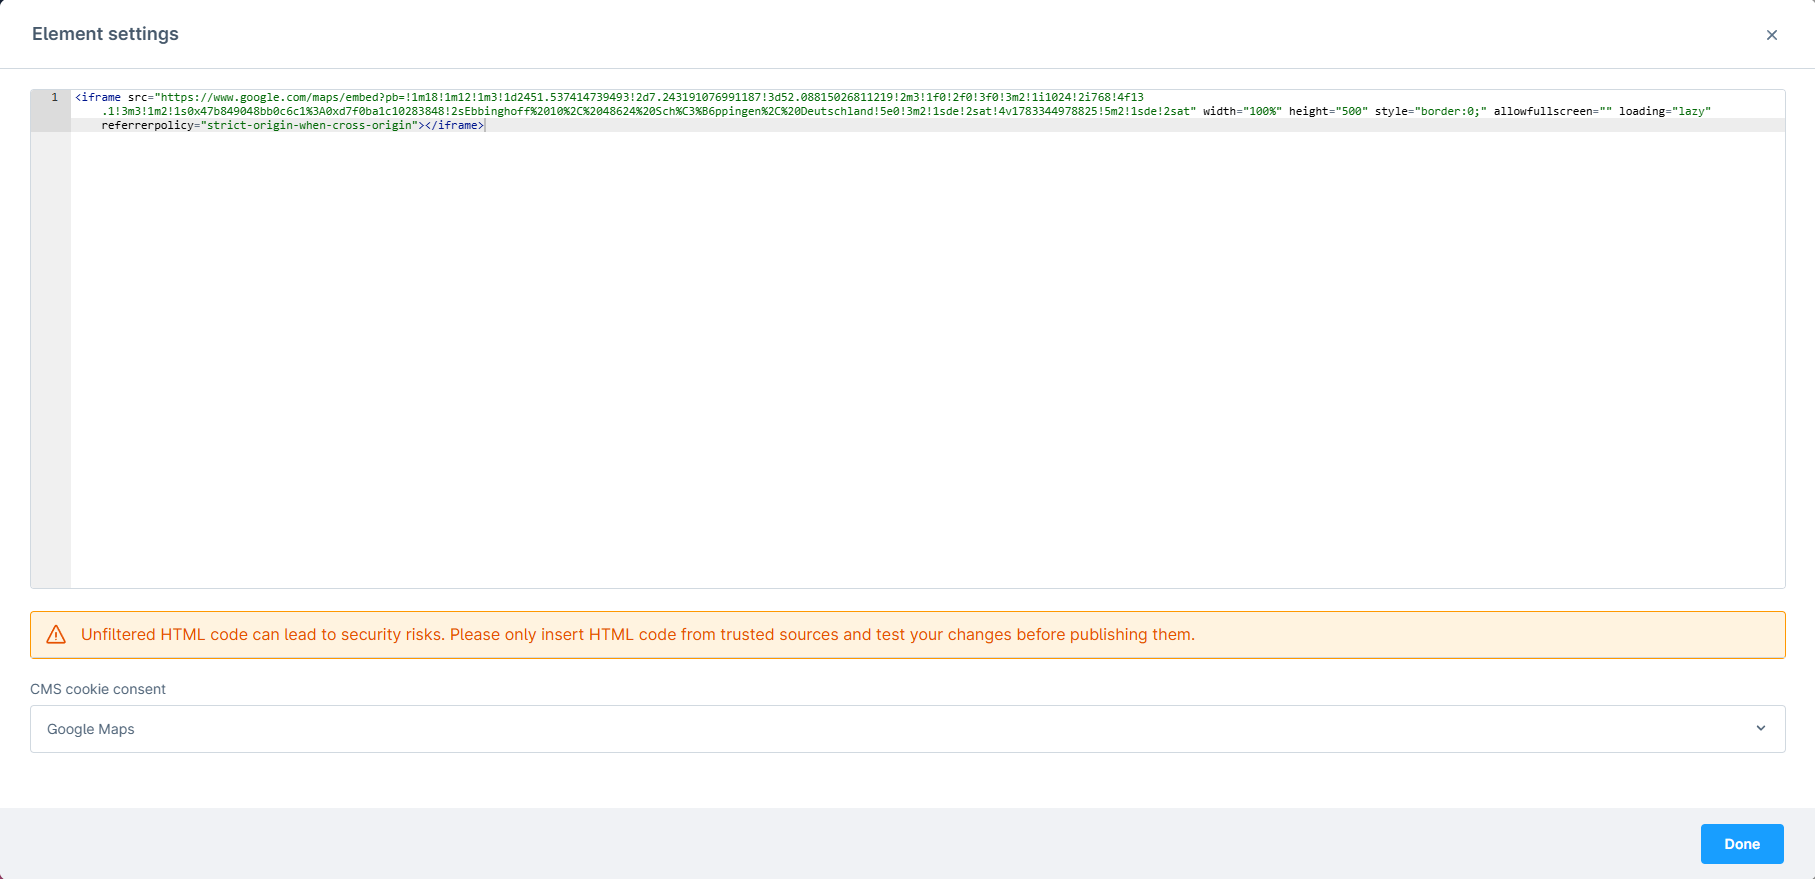
Task: Place cursor at closing iframe tag
Action: 455,125
